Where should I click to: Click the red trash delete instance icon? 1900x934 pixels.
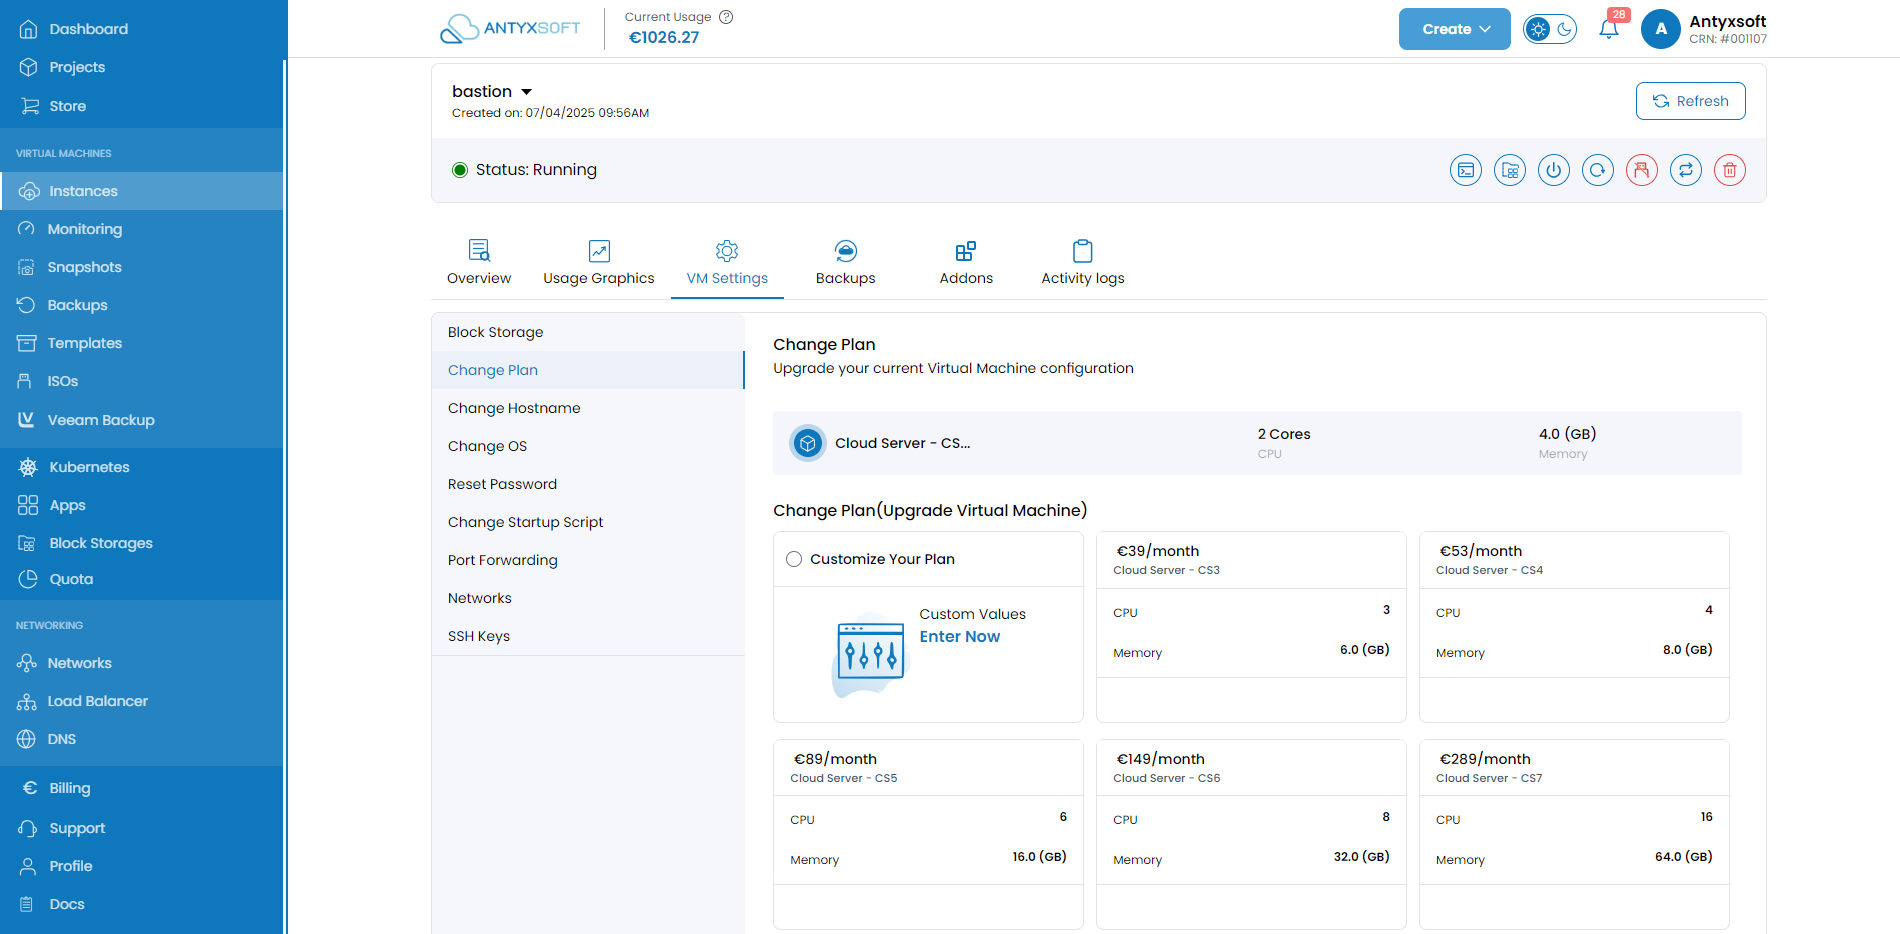coord(1730,170)
